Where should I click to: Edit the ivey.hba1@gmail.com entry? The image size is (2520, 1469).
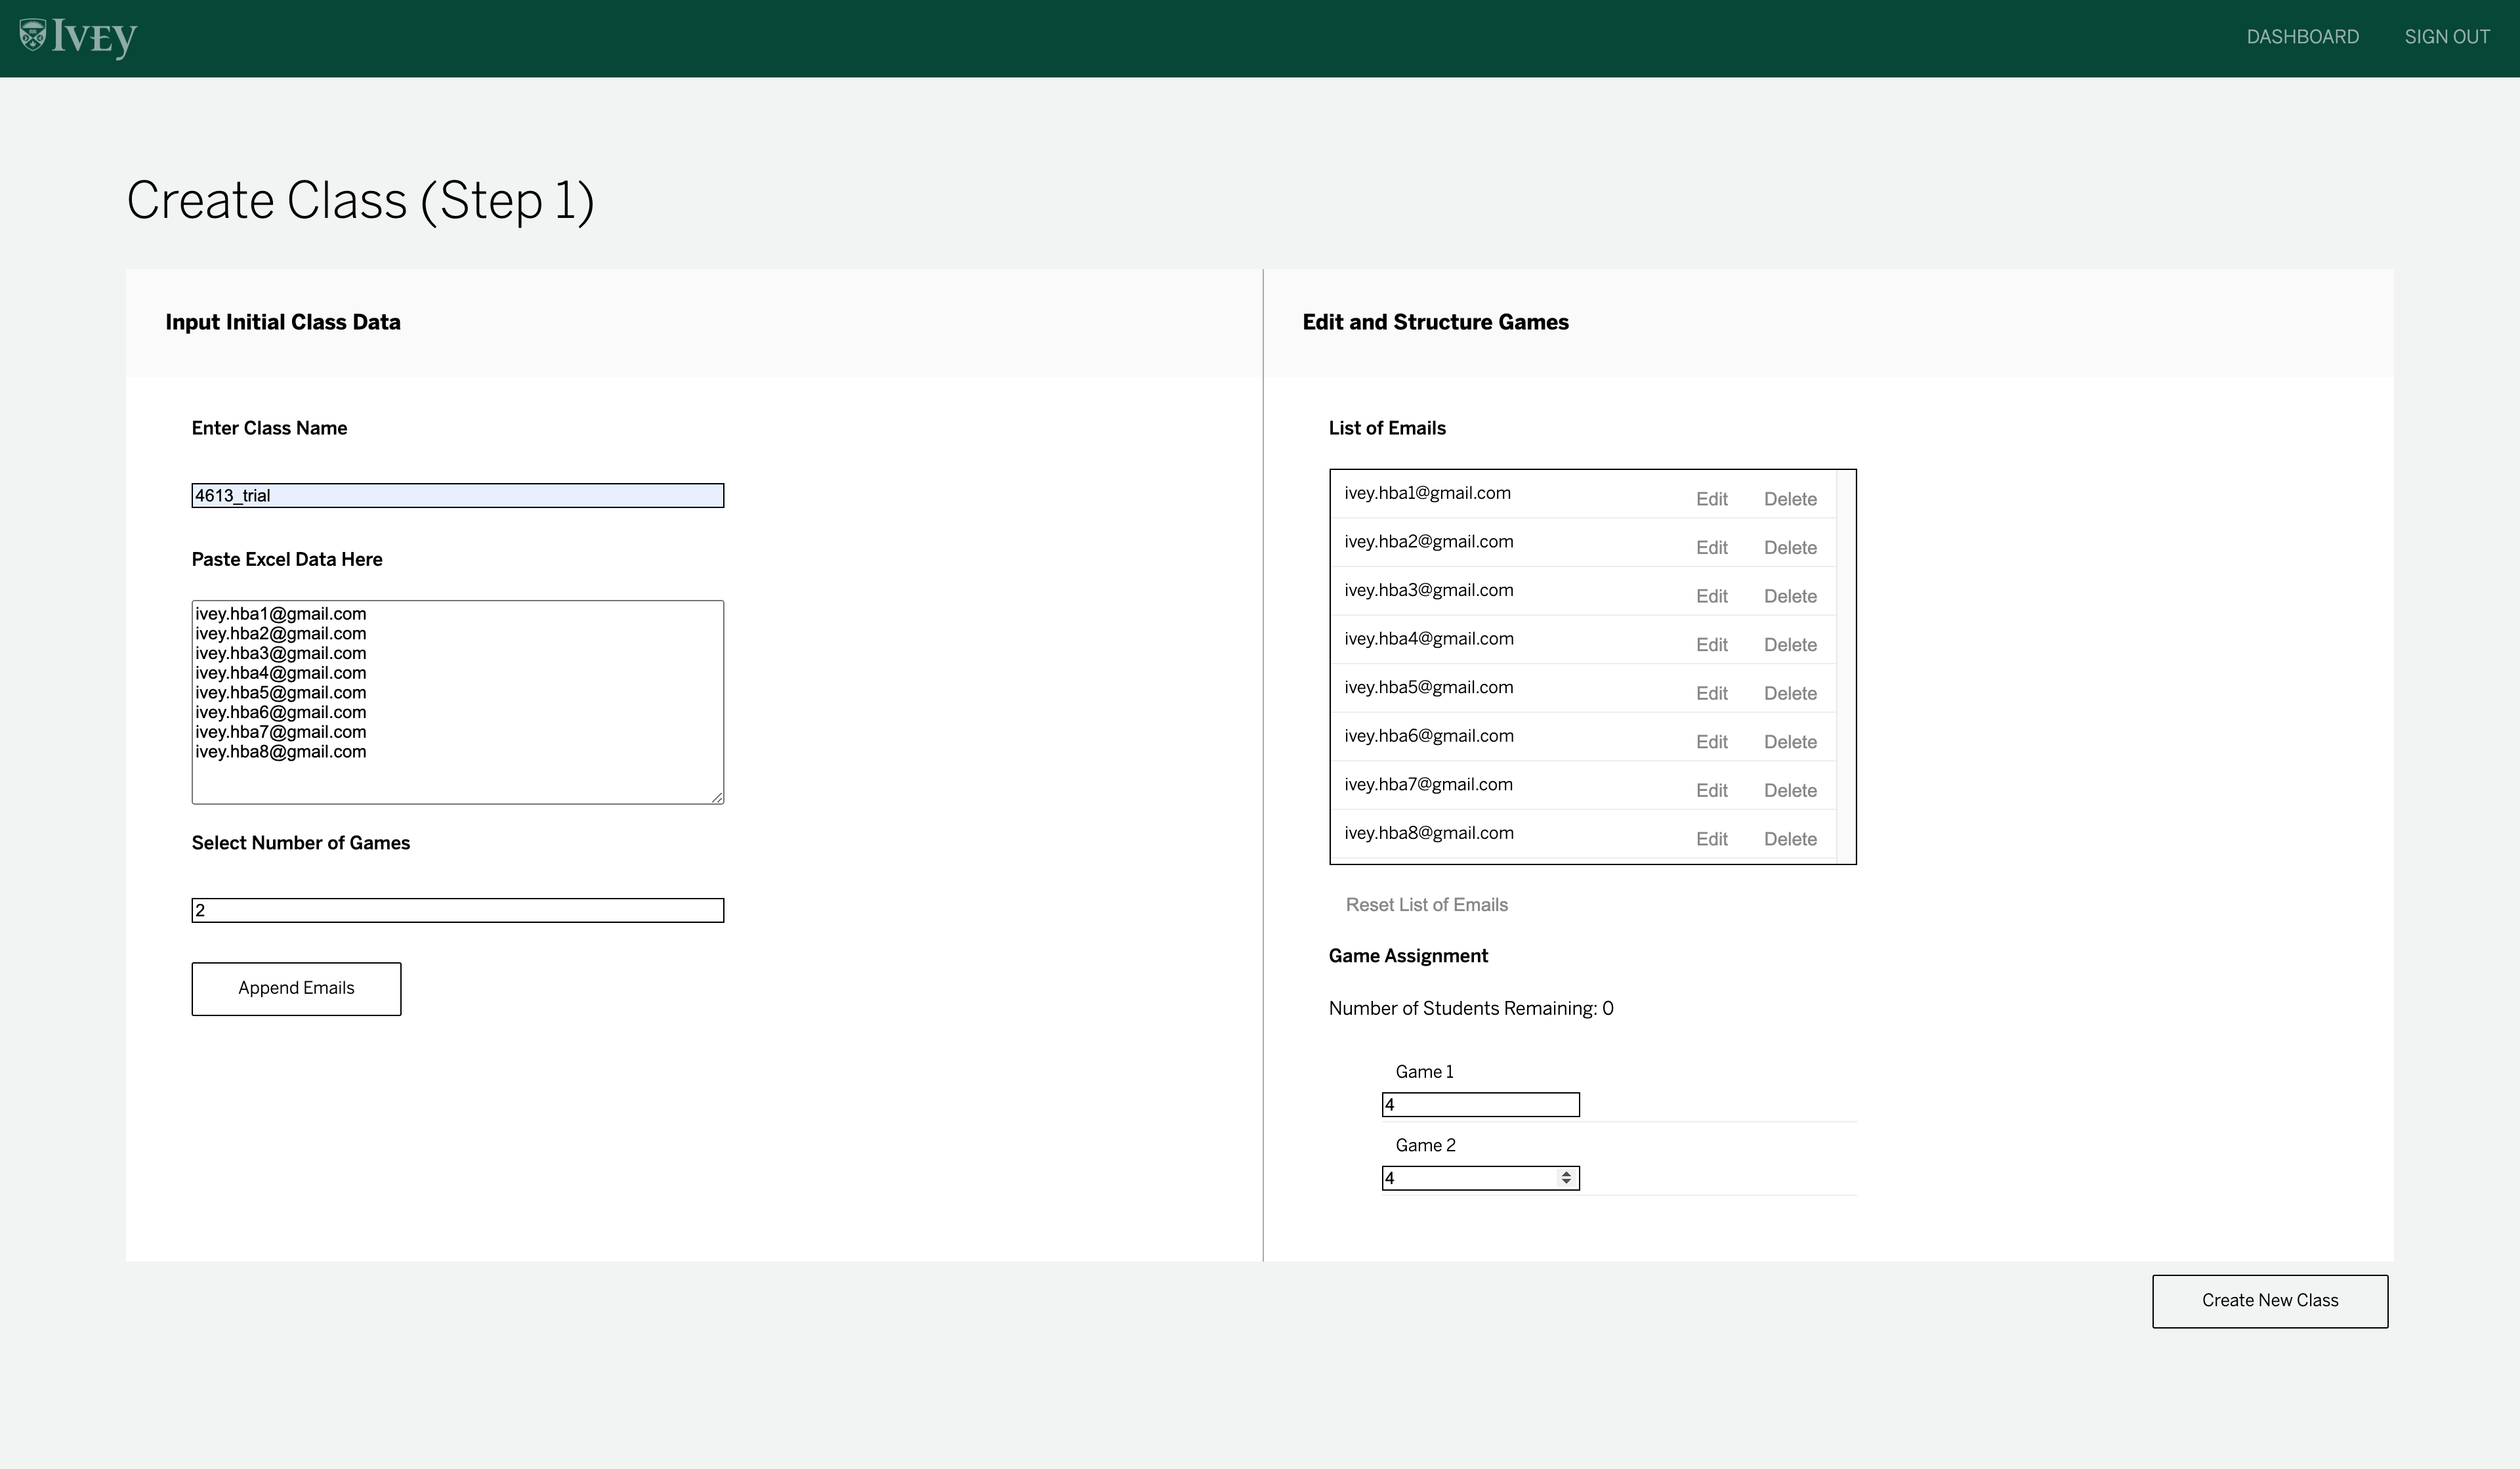tap(1711, 499)
